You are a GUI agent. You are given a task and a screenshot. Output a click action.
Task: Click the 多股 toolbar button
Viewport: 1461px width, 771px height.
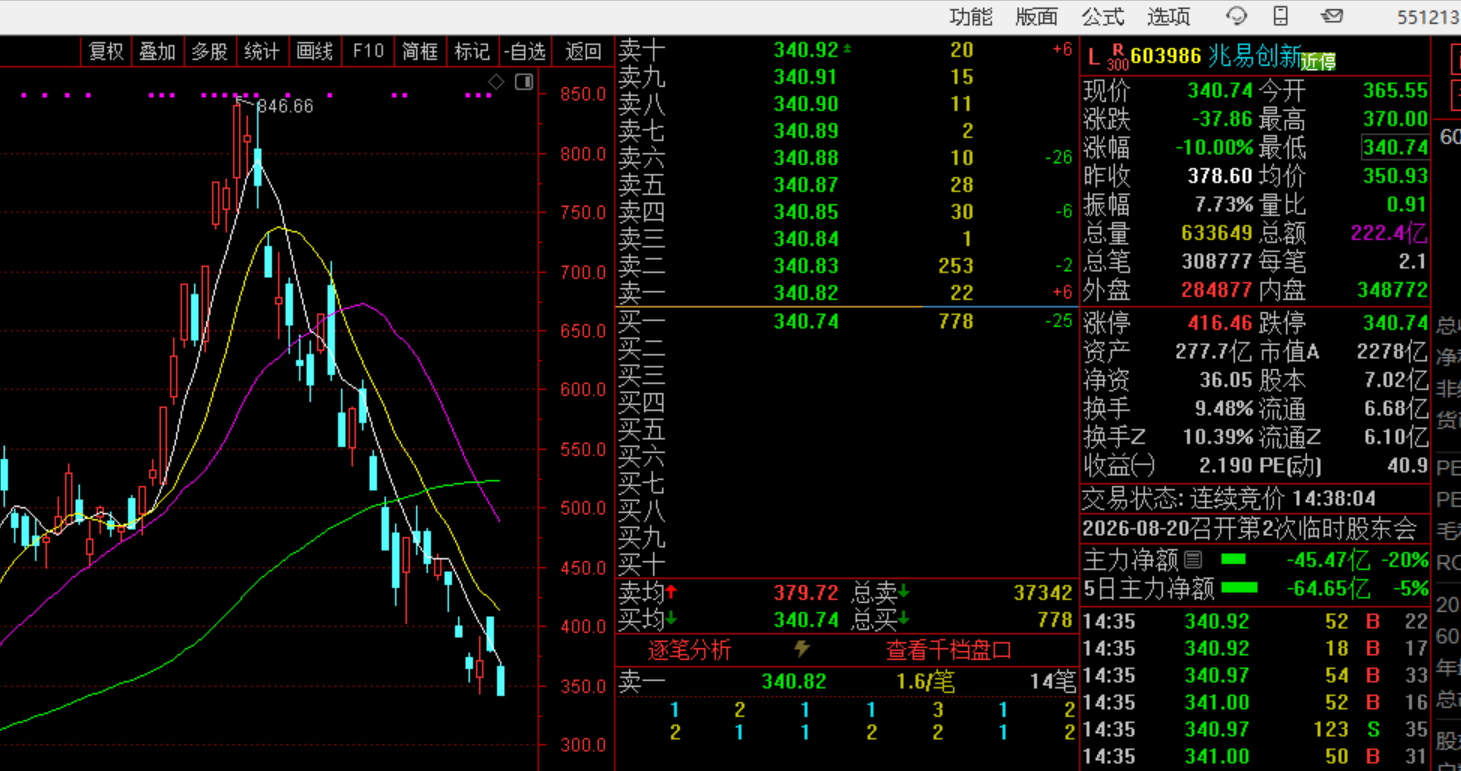click(210, 51)
